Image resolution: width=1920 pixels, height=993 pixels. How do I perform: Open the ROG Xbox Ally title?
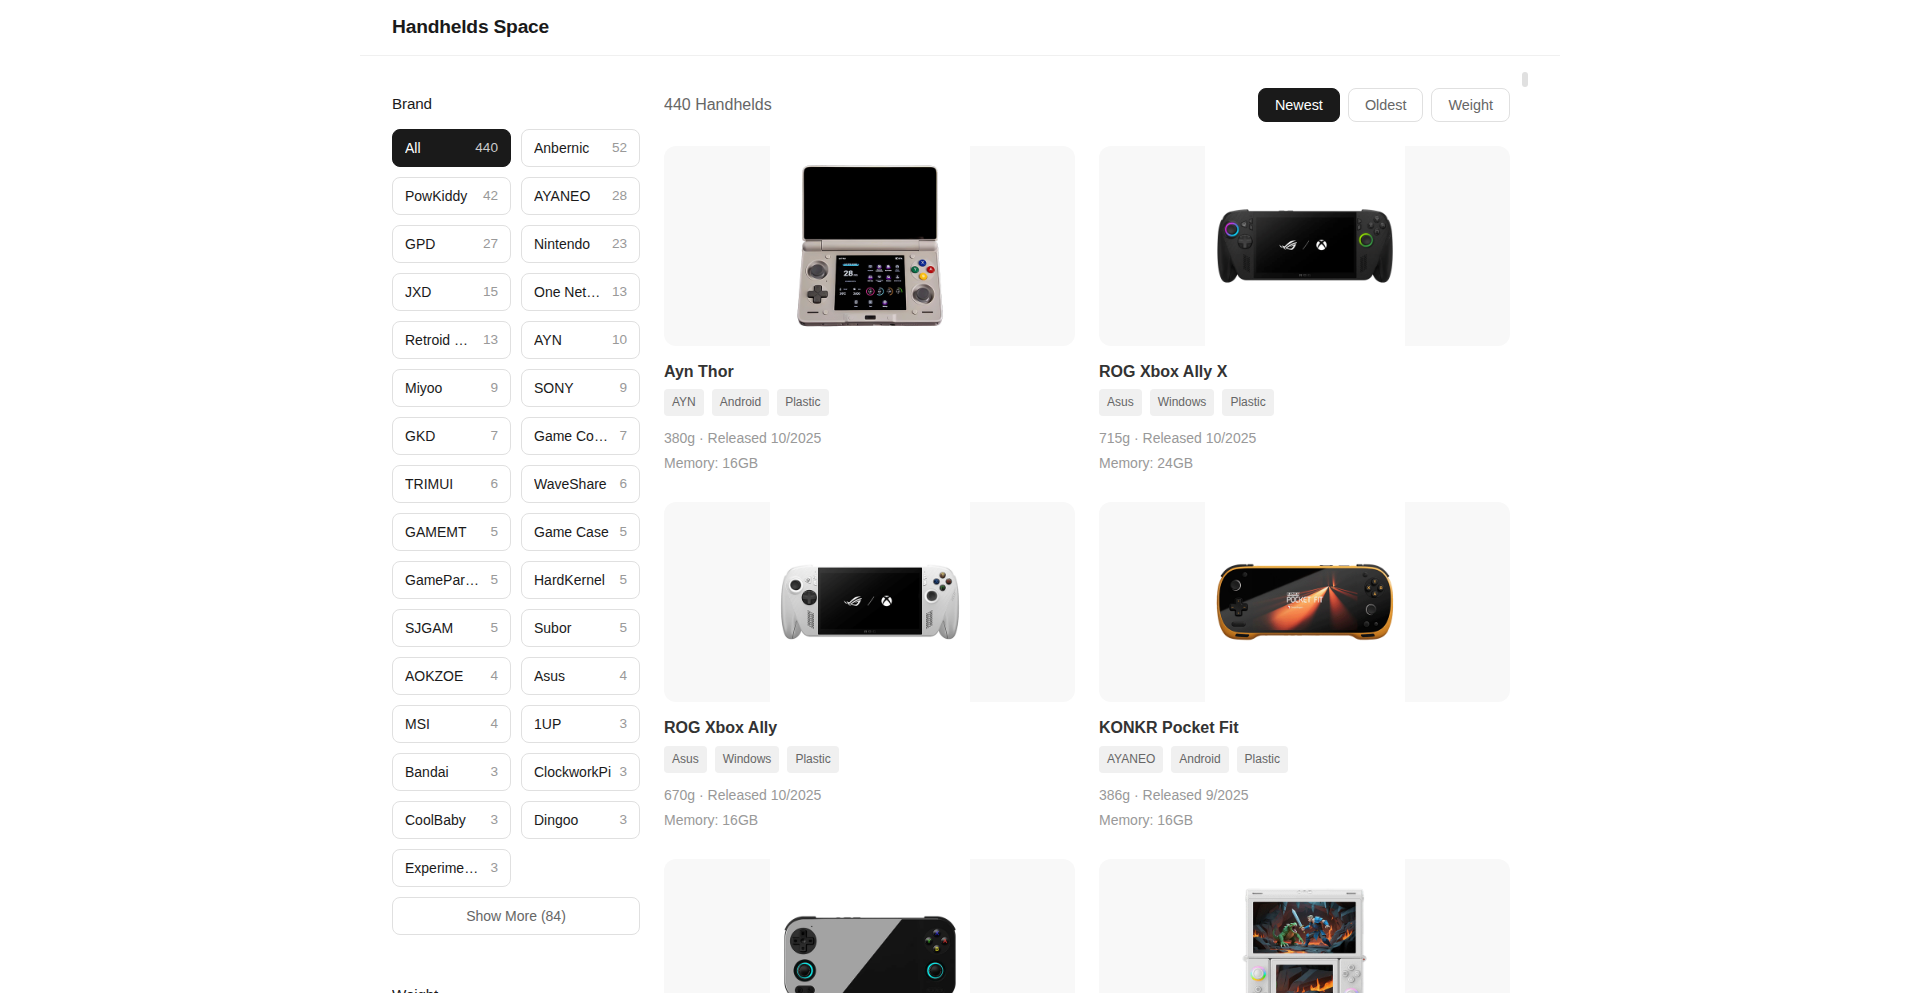[x=720, y=727]
